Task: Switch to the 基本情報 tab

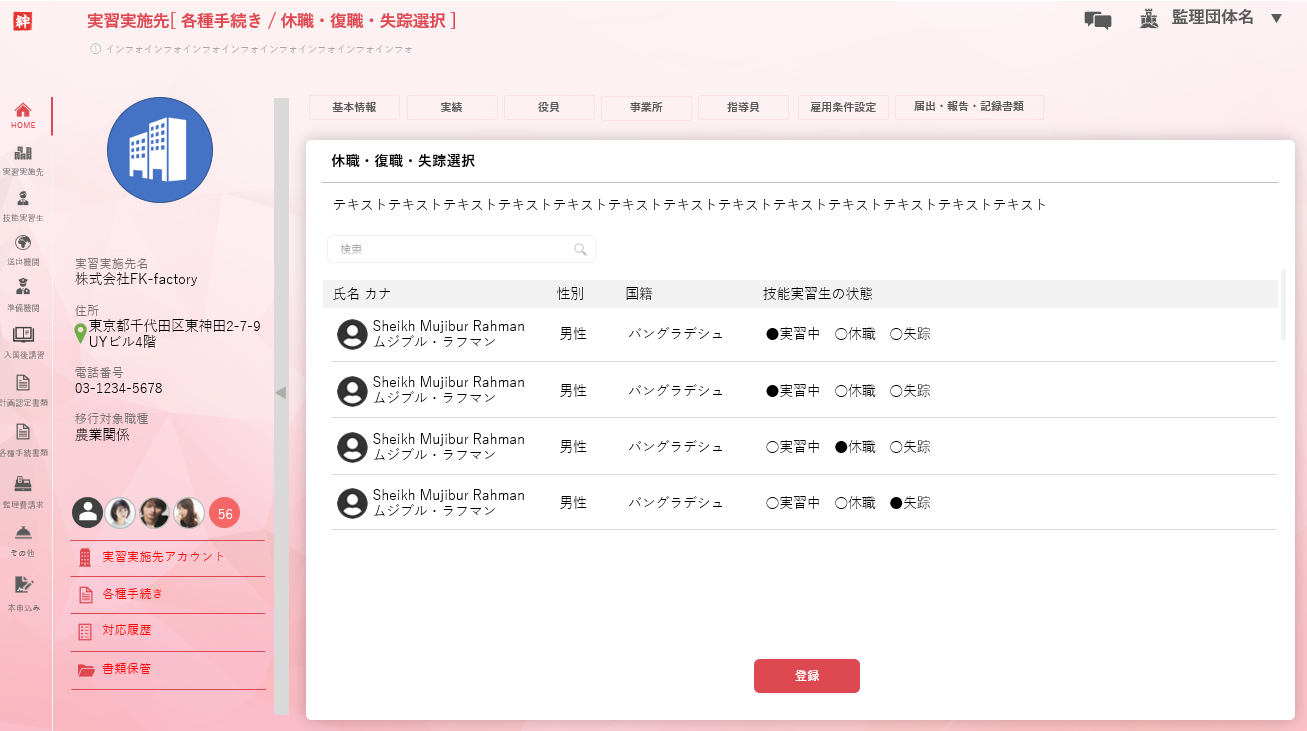Action: click(x=354, y=107)
